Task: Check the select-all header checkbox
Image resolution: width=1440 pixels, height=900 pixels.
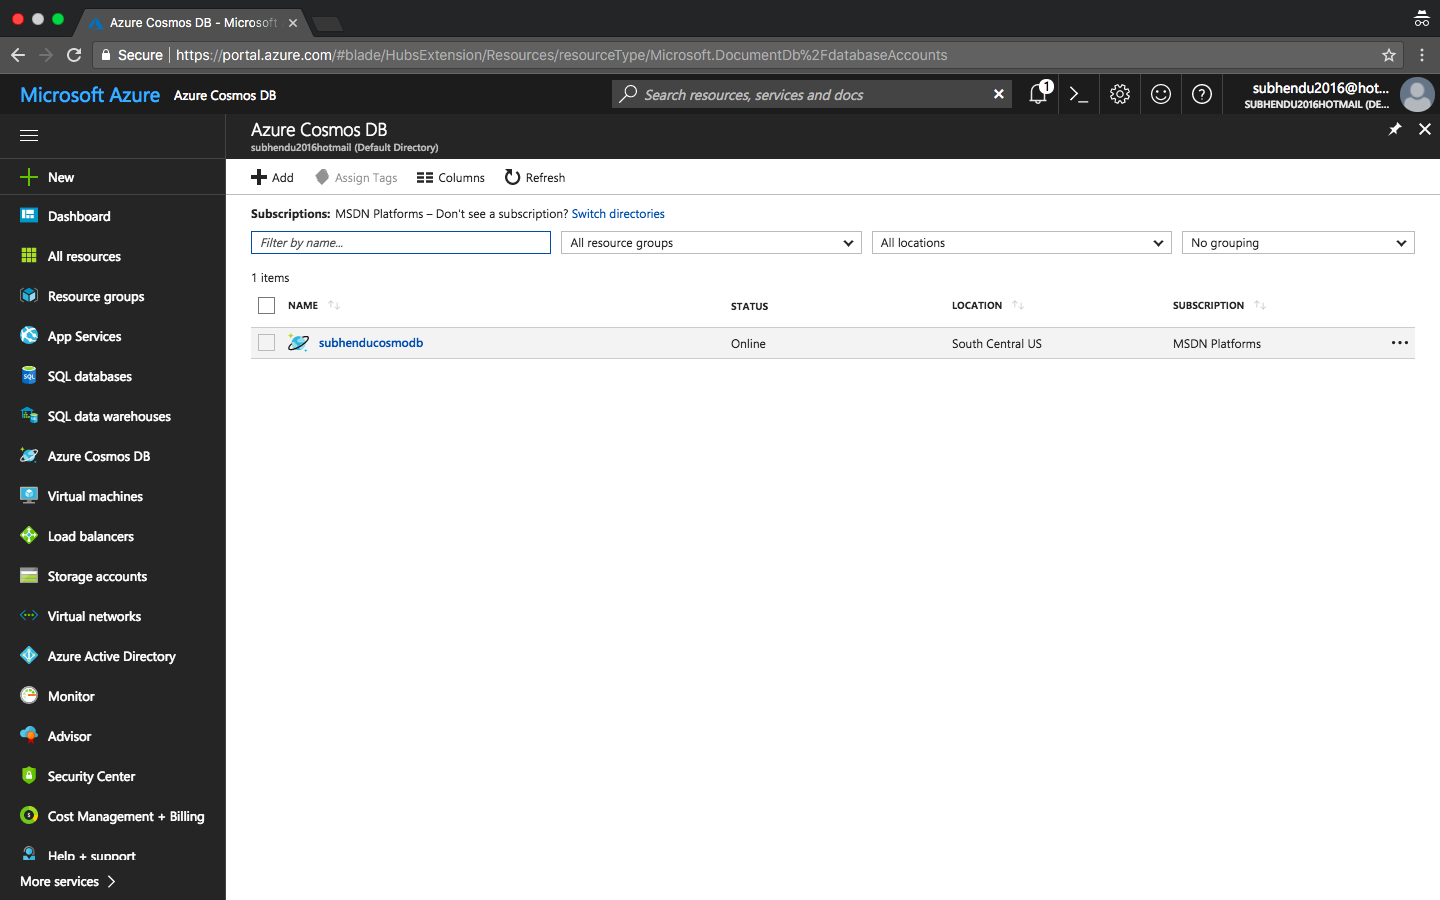Action: pyautogui.click(x=266, y=306)
